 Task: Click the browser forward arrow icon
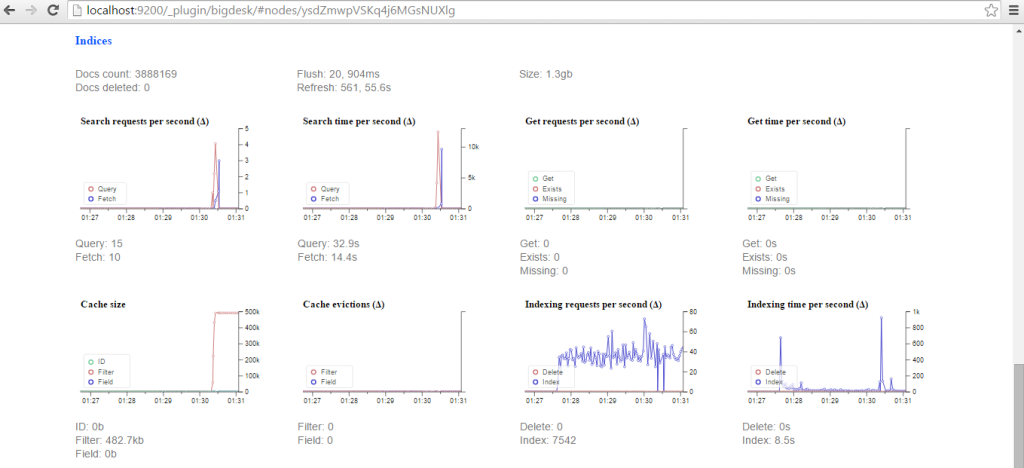click(x=32, y=10)
